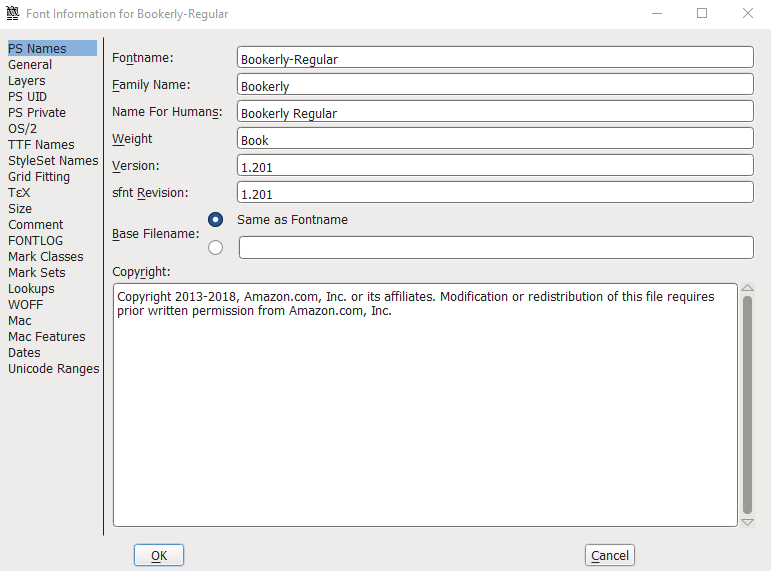The width and height of the screenshot is (771, 571).
Task: Select Mac Features category
Action: tap(47, 336)
